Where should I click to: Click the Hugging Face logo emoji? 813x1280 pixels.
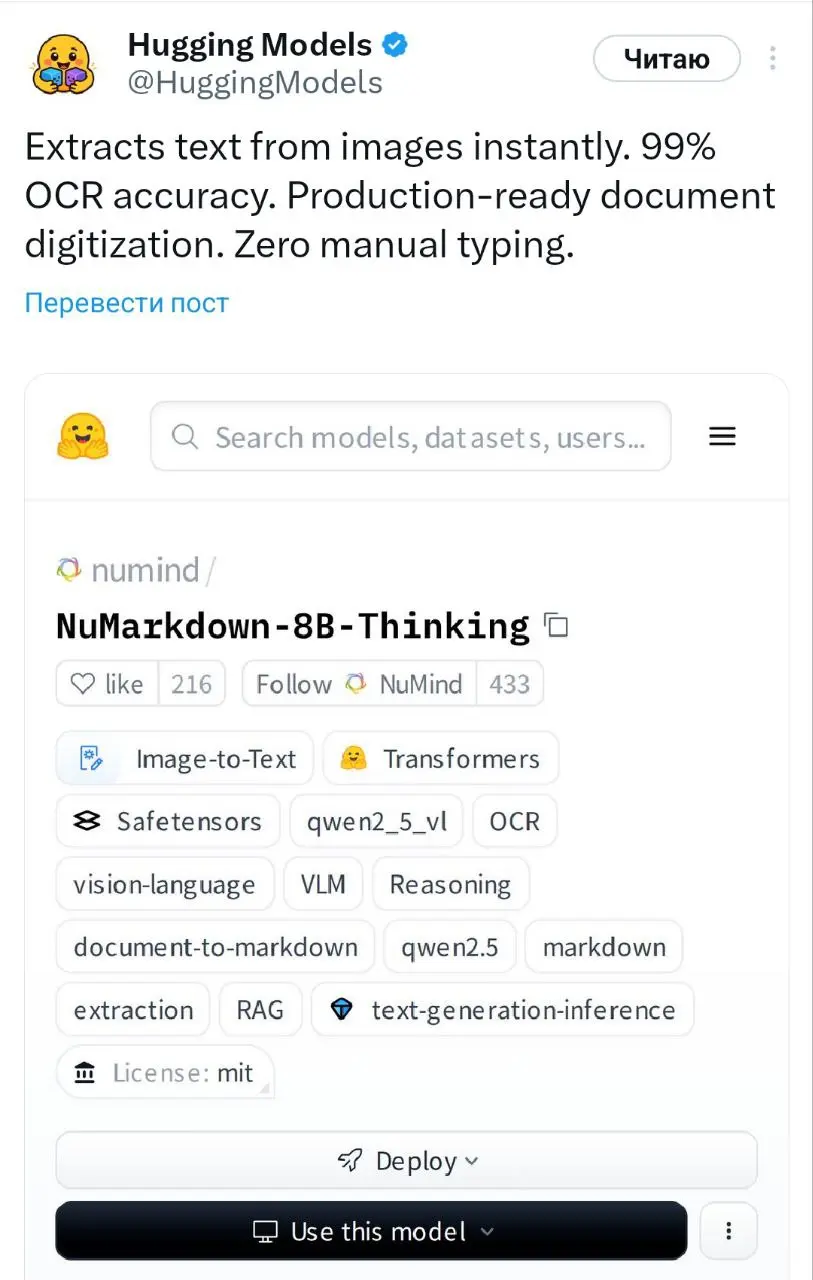(x=84, y=435)
